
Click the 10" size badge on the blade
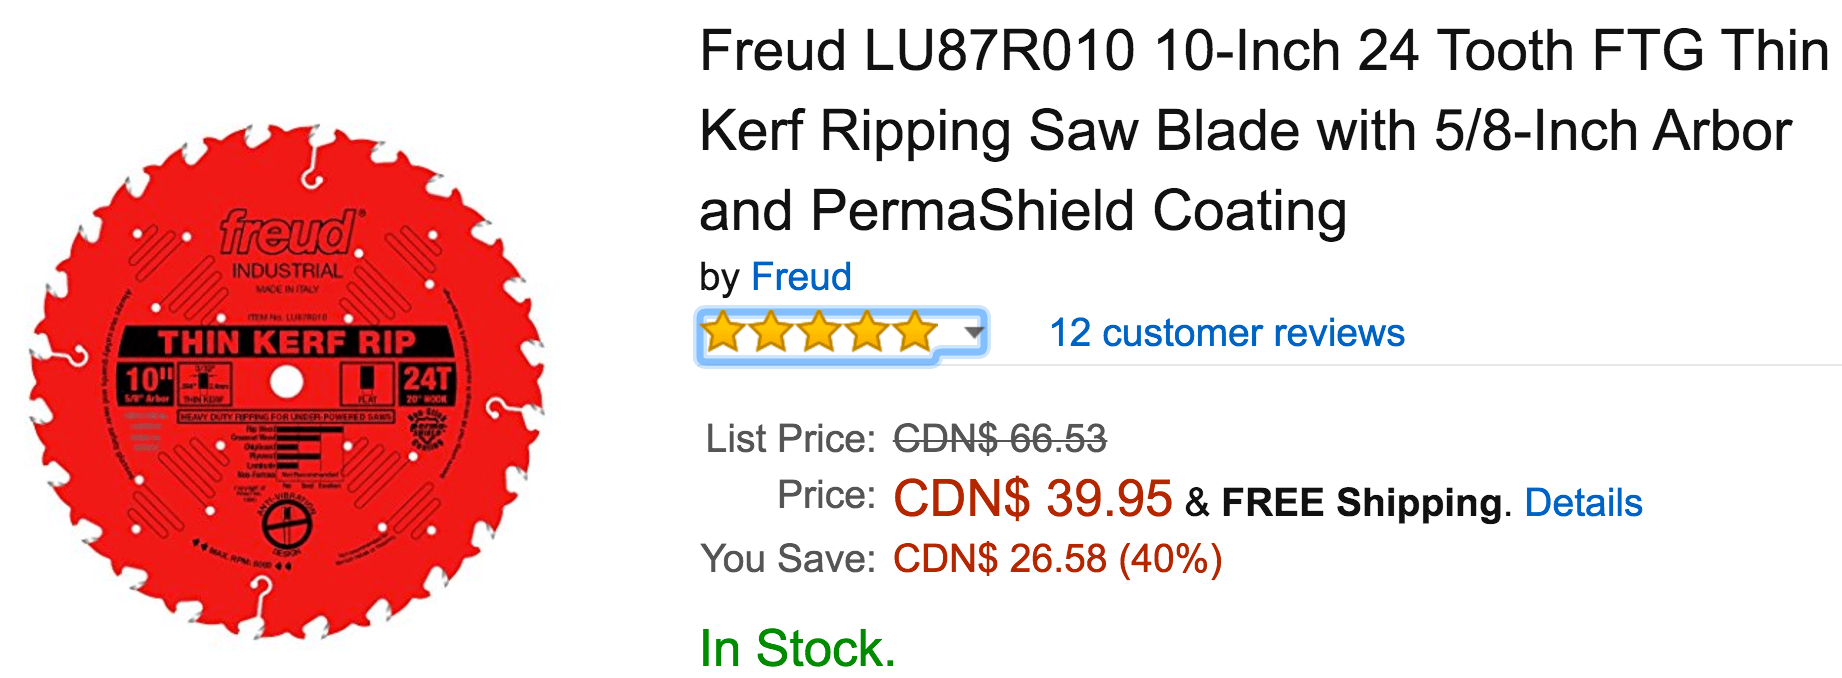(x=147, y=383)
